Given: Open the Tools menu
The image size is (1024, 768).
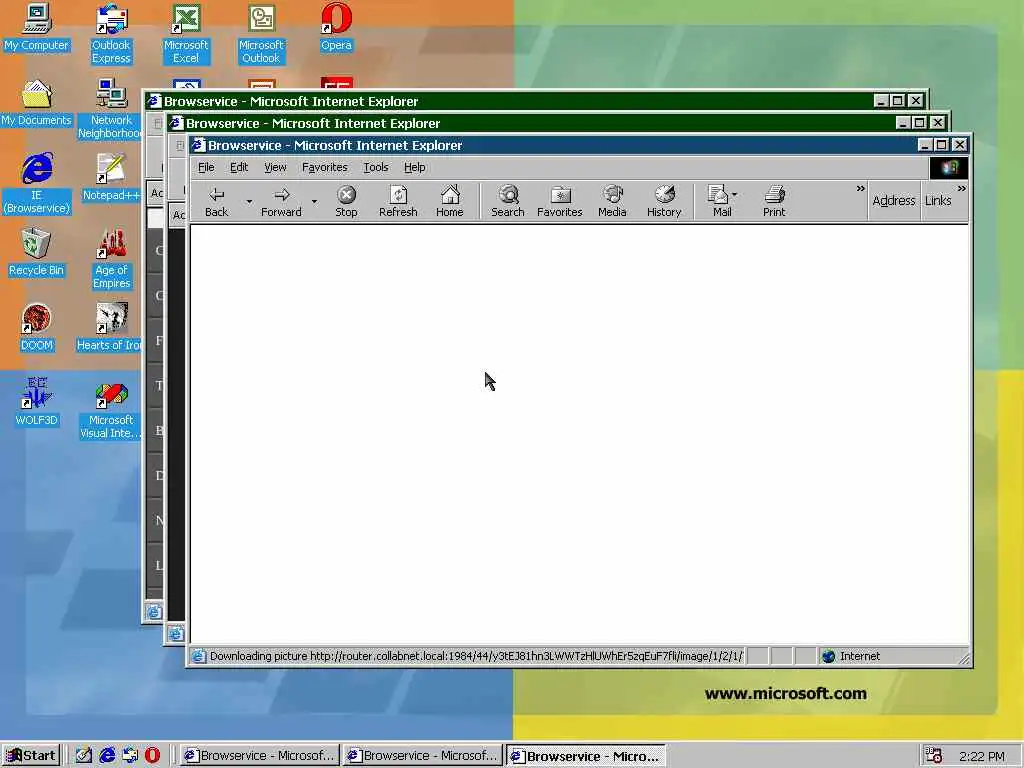Looking at the screenshot, I should coord(376,167).
